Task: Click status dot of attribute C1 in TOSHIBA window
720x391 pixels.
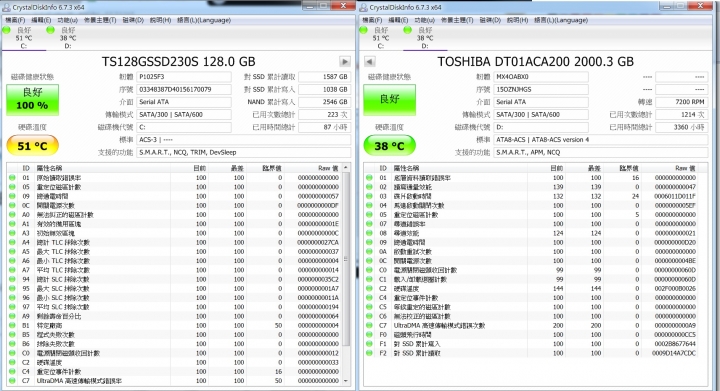Action: 369,279
